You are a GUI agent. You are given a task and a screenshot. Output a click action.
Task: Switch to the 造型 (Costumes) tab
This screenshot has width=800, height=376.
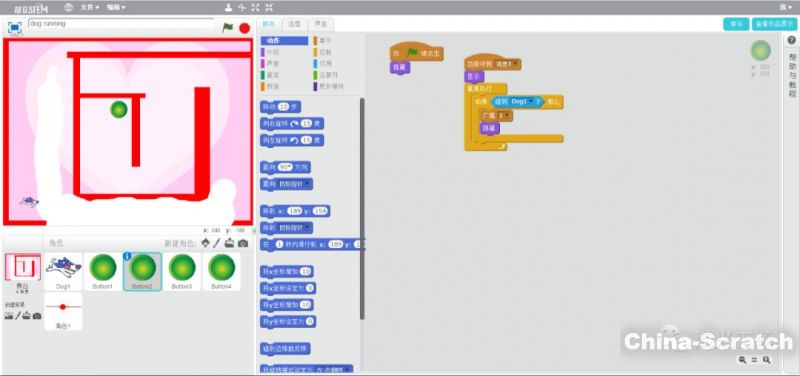click(294, 24)
